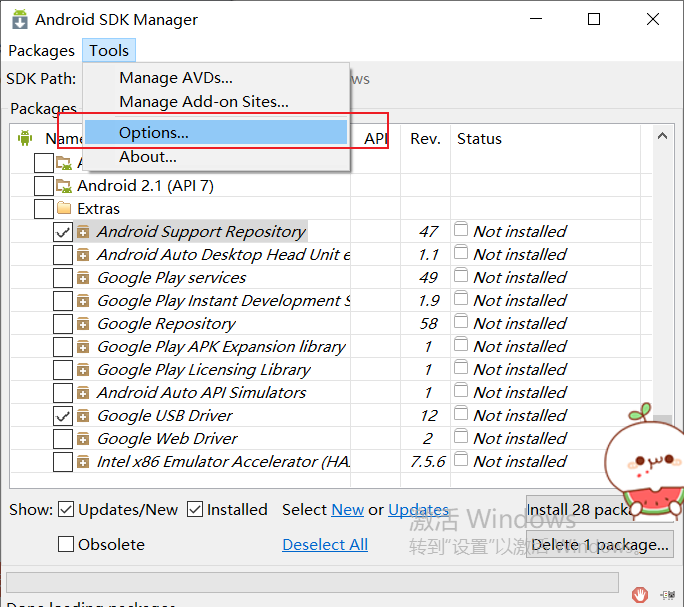Click the Deselect All link
Viewport: 684px width, 607px height.
pyautogui.click(x=325, y=545)
